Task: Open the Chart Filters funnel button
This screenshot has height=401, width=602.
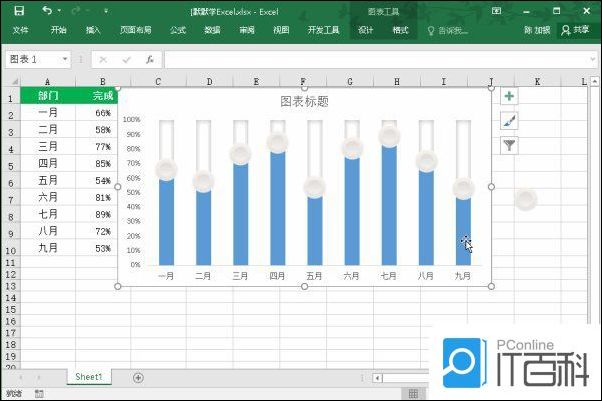Action: (x=509, y=145)
